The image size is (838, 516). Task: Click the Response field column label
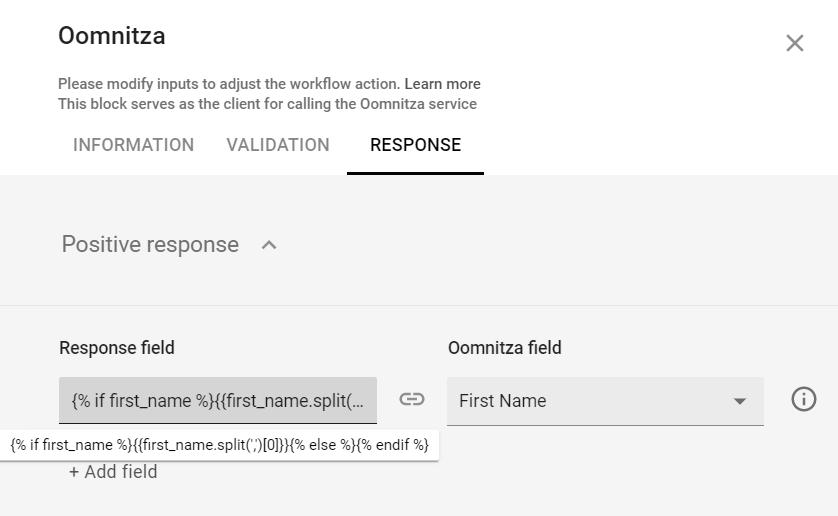[x=117, y=348]
